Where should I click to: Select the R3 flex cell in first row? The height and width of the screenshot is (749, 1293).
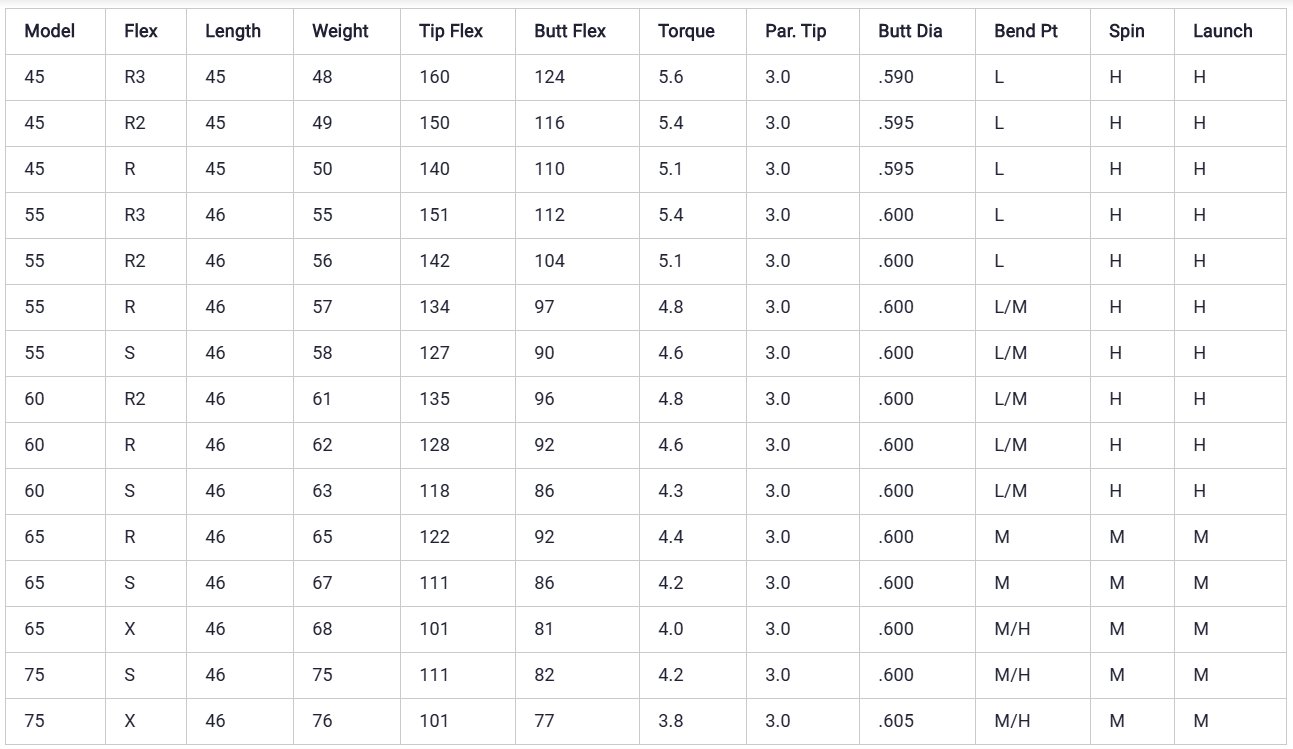(134, 77)
